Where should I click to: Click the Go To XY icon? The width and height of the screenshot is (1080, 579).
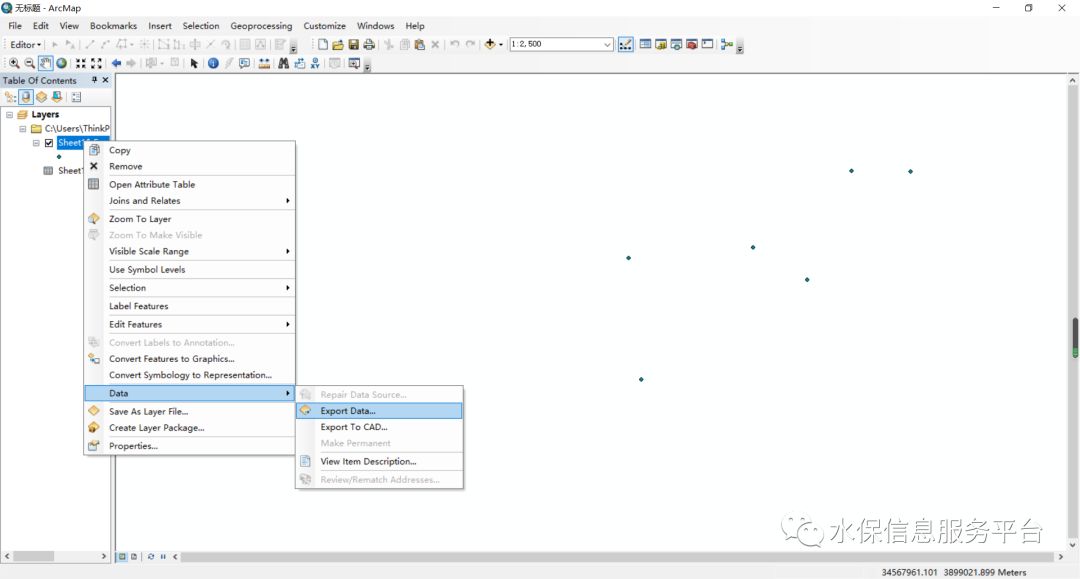315,63
